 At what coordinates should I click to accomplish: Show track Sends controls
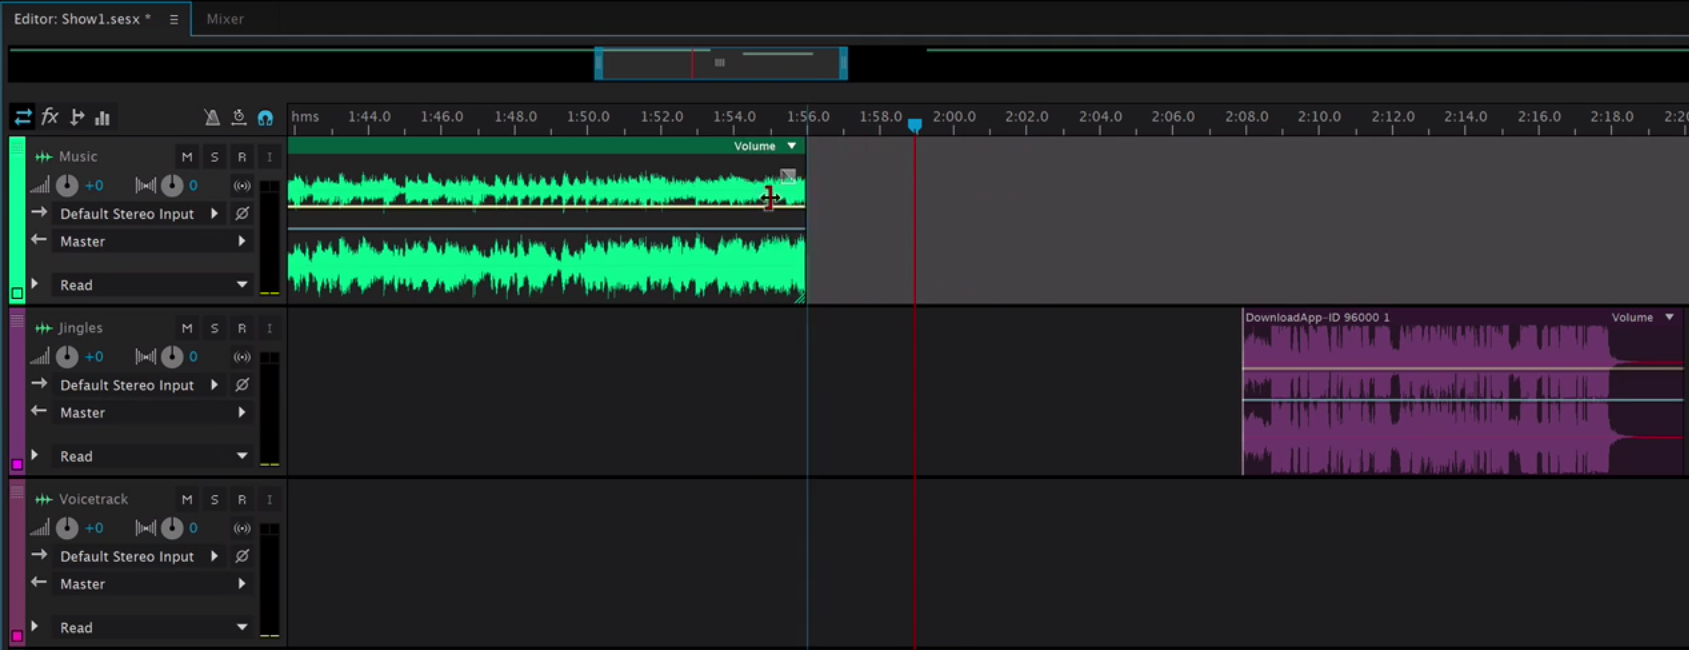click(x=77, y=117)
